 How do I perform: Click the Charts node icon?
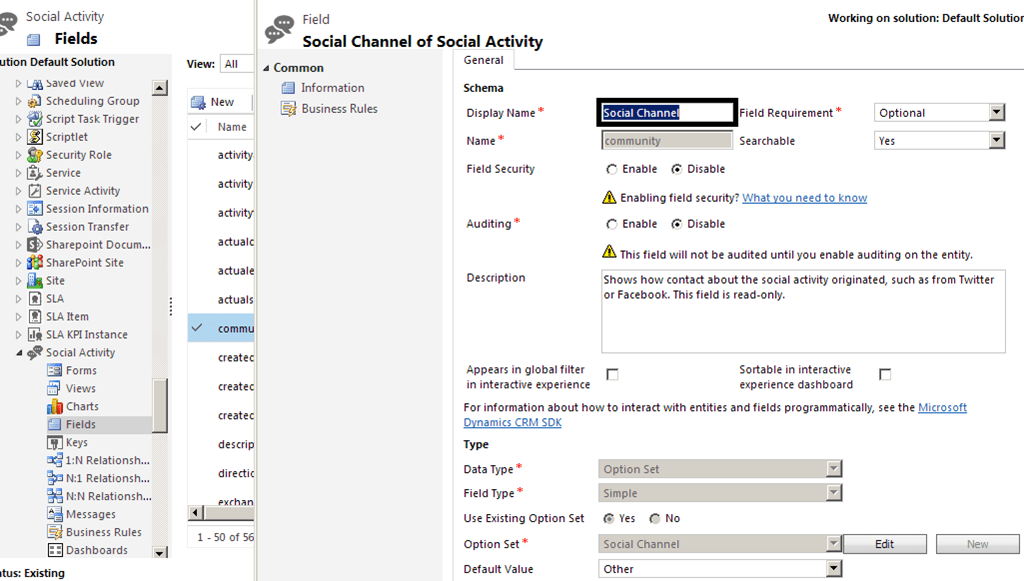coord(55,406)
